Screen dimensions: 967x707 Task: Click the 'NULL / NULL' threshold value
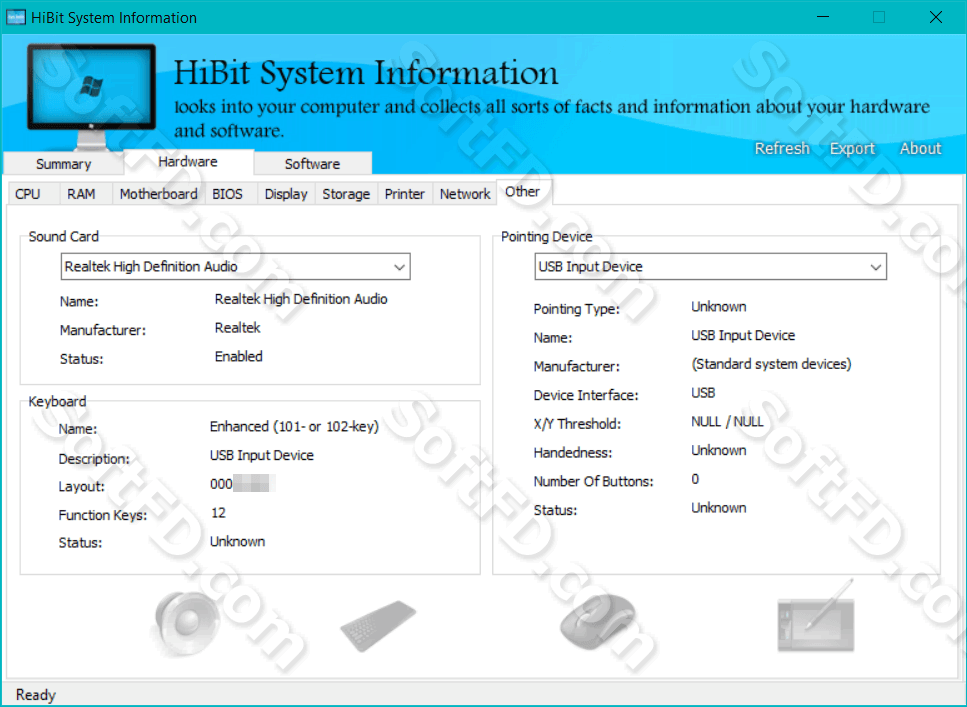727,422
